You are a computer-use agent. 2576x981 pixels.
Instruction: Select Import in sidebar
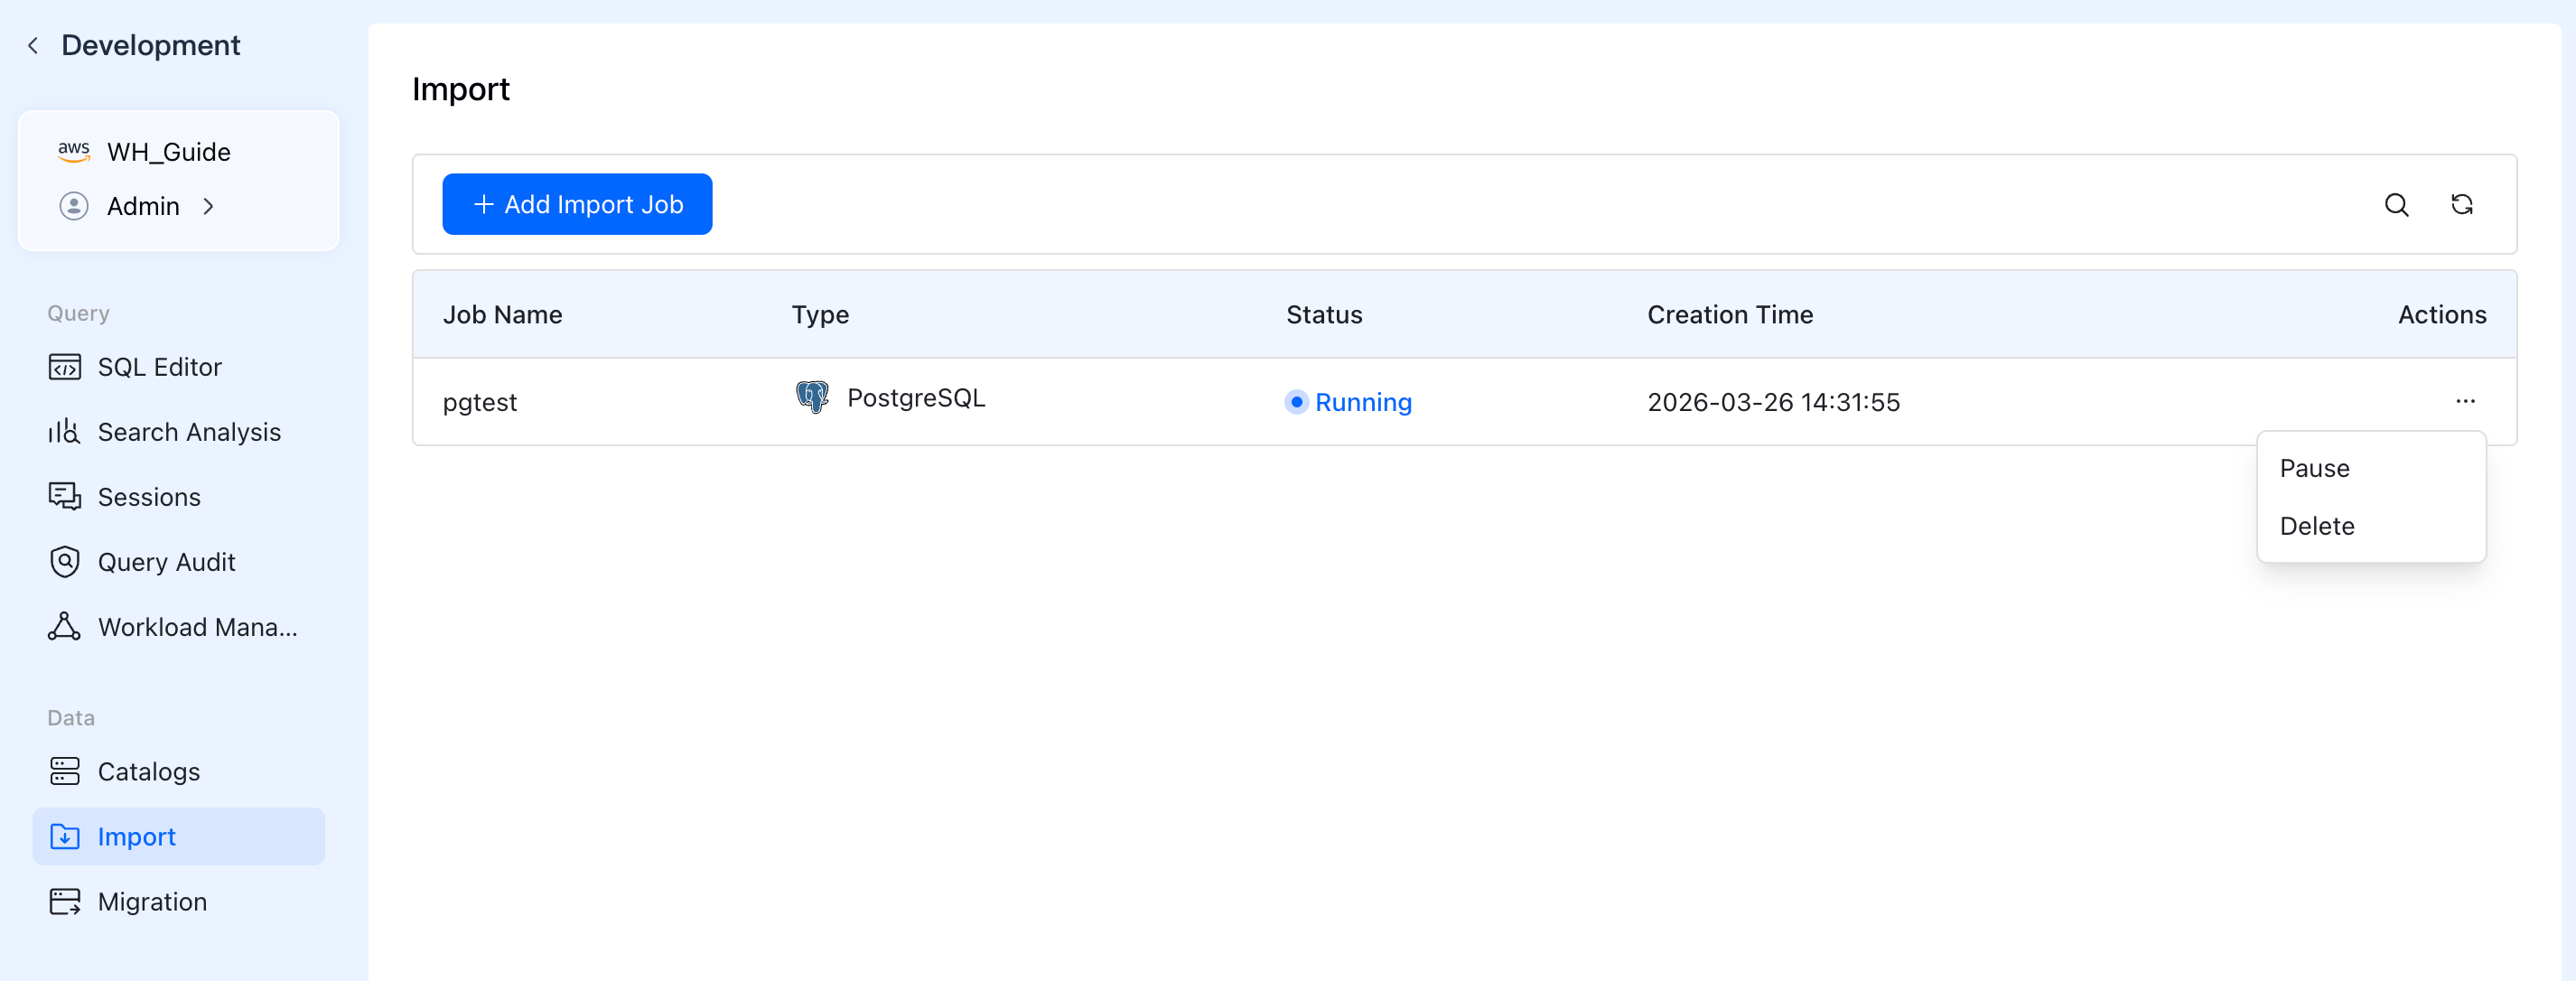point(136,837)
